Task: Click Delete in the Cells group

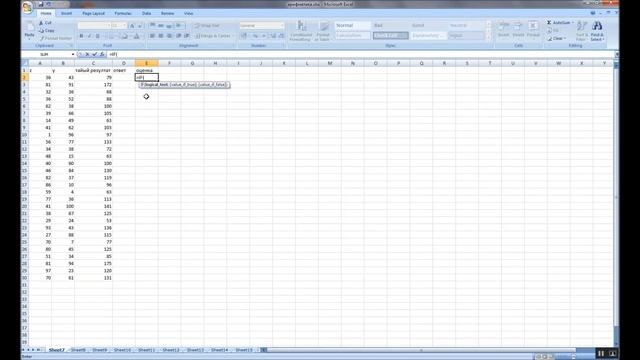Action: 518,31
